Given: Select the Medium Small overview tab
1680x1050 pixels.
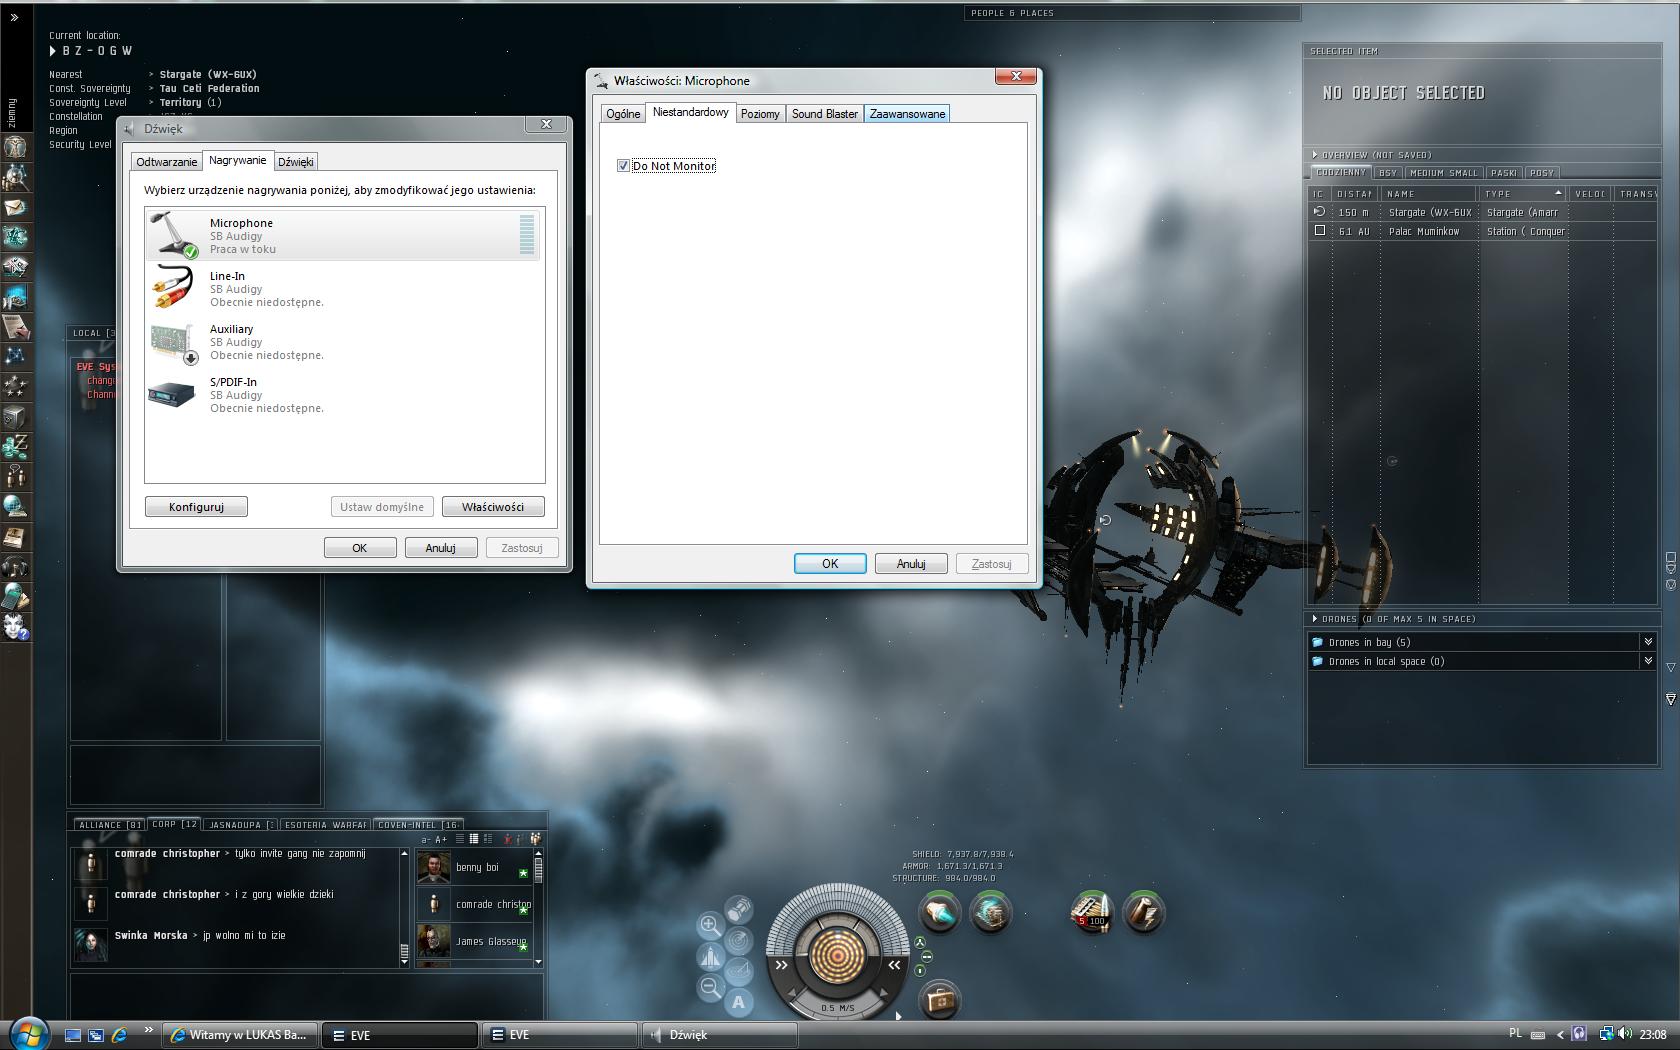Looking at the screenshot, I should tap(1444, 173).
